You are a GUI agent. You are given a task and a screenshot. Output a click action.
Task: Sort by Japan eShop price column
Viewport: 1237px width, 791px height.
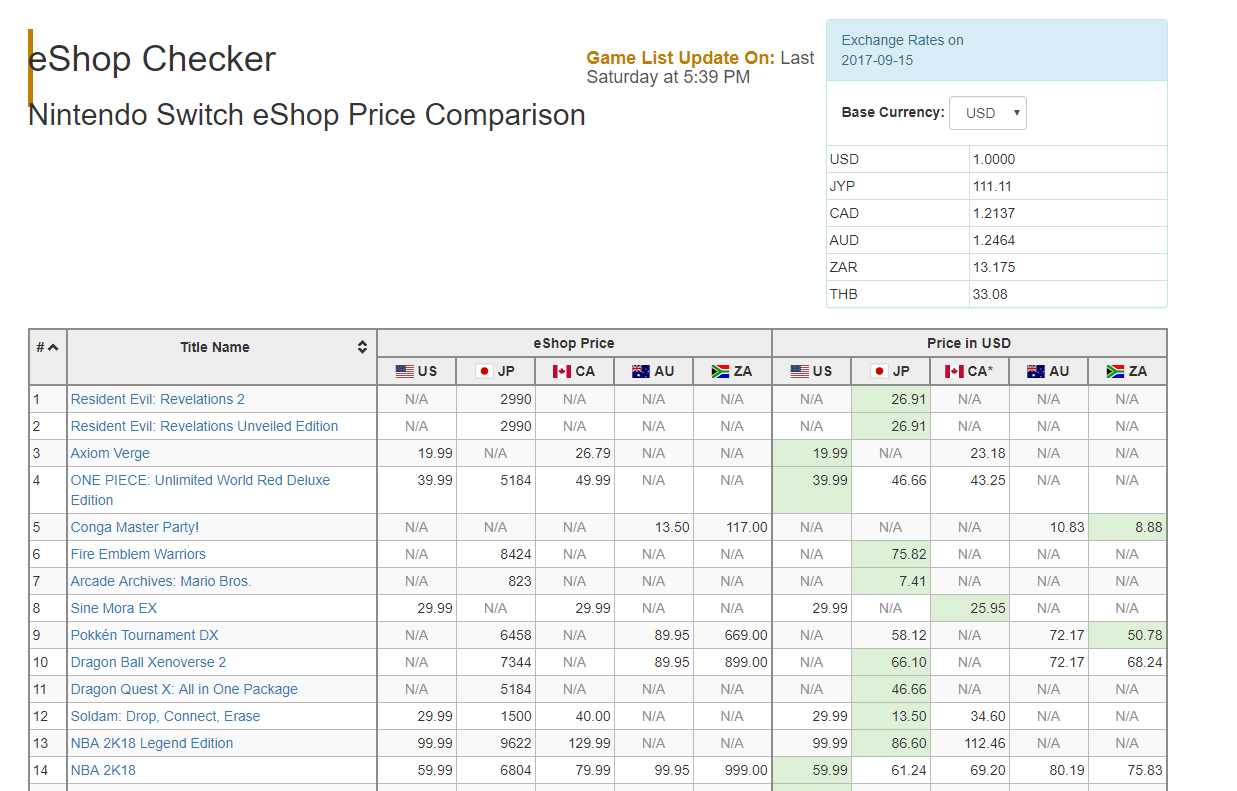[x=495, y=371]
